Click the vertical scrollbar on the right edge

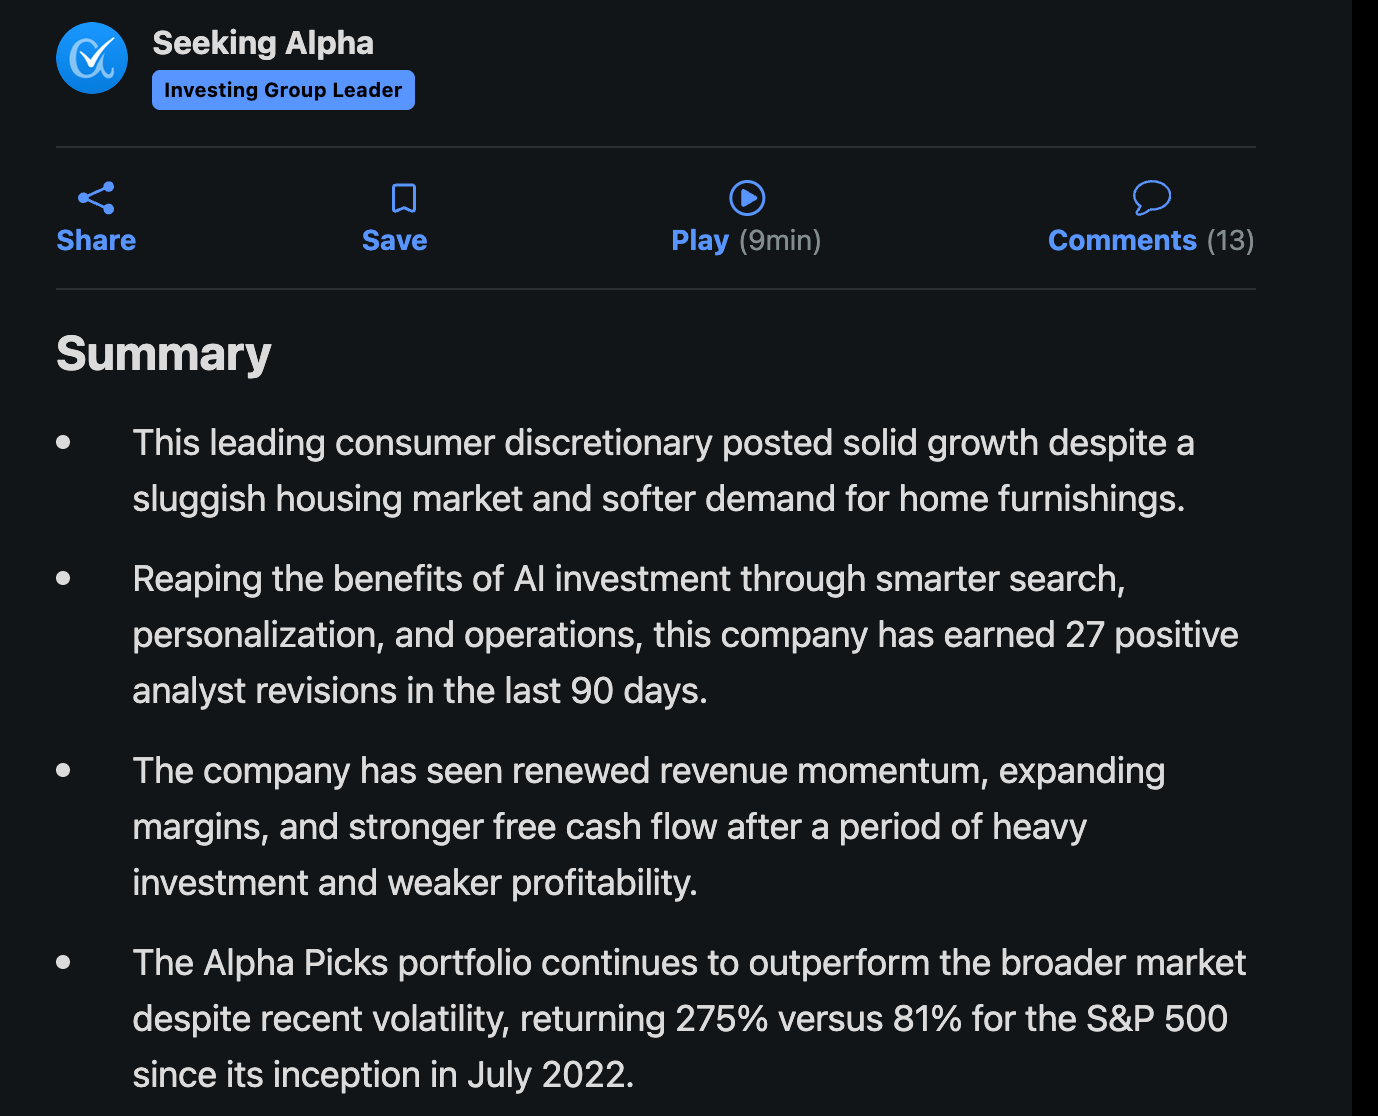[x=1364, y=558]
